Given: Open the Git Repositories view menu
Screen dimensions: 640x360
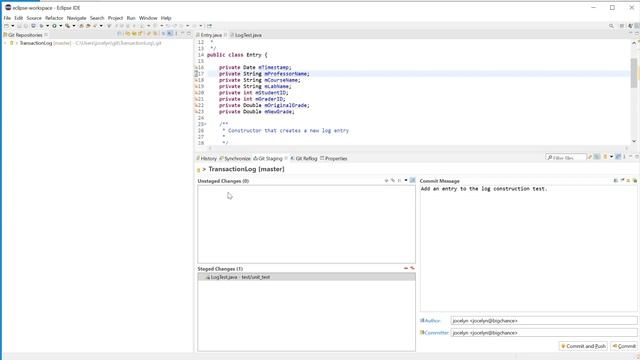Looking at the screenshot, I should coord(176,33).
